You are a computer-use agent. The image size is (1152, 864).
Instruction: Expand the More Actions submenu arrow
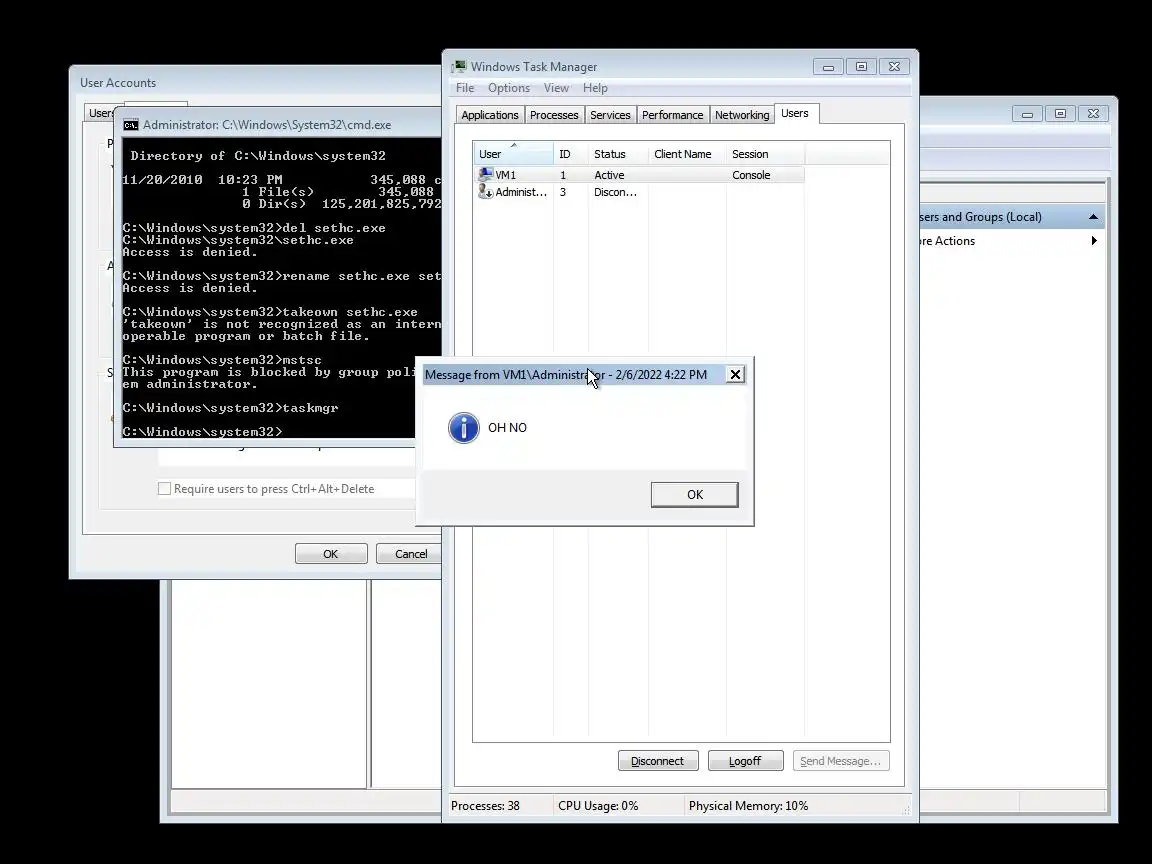point(1094,240)
